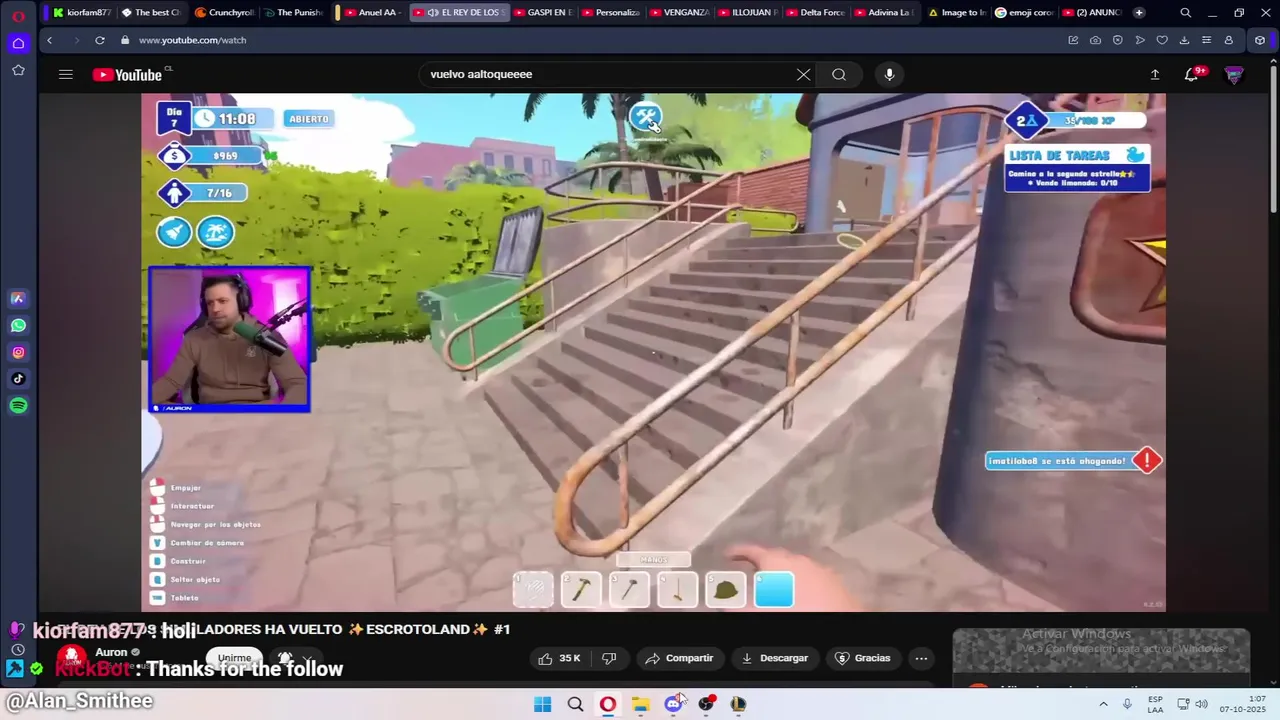Take a snapshot with the camera toolbar icon

1095,40
